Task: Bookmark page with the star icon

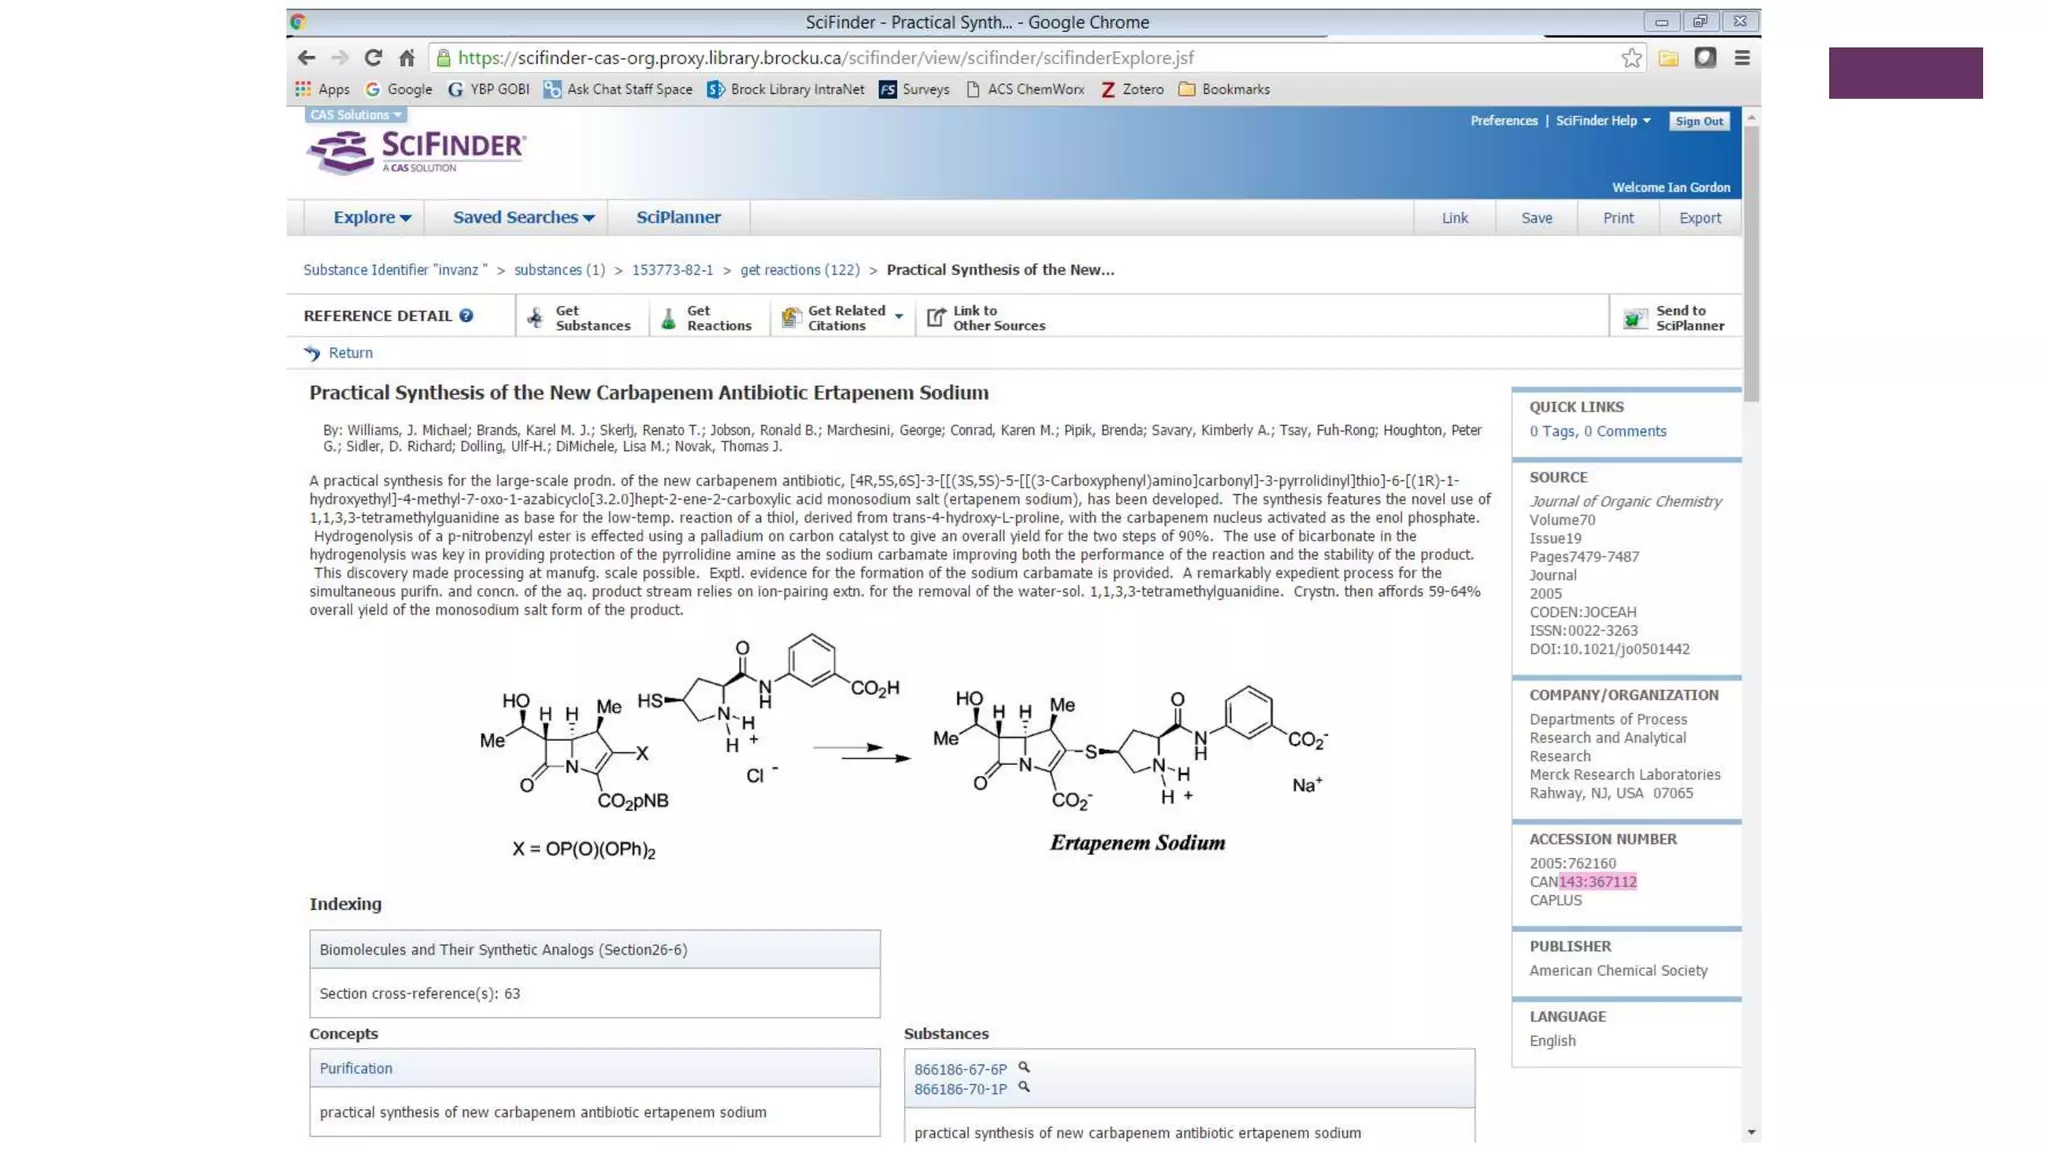Action: (1631, 58)
